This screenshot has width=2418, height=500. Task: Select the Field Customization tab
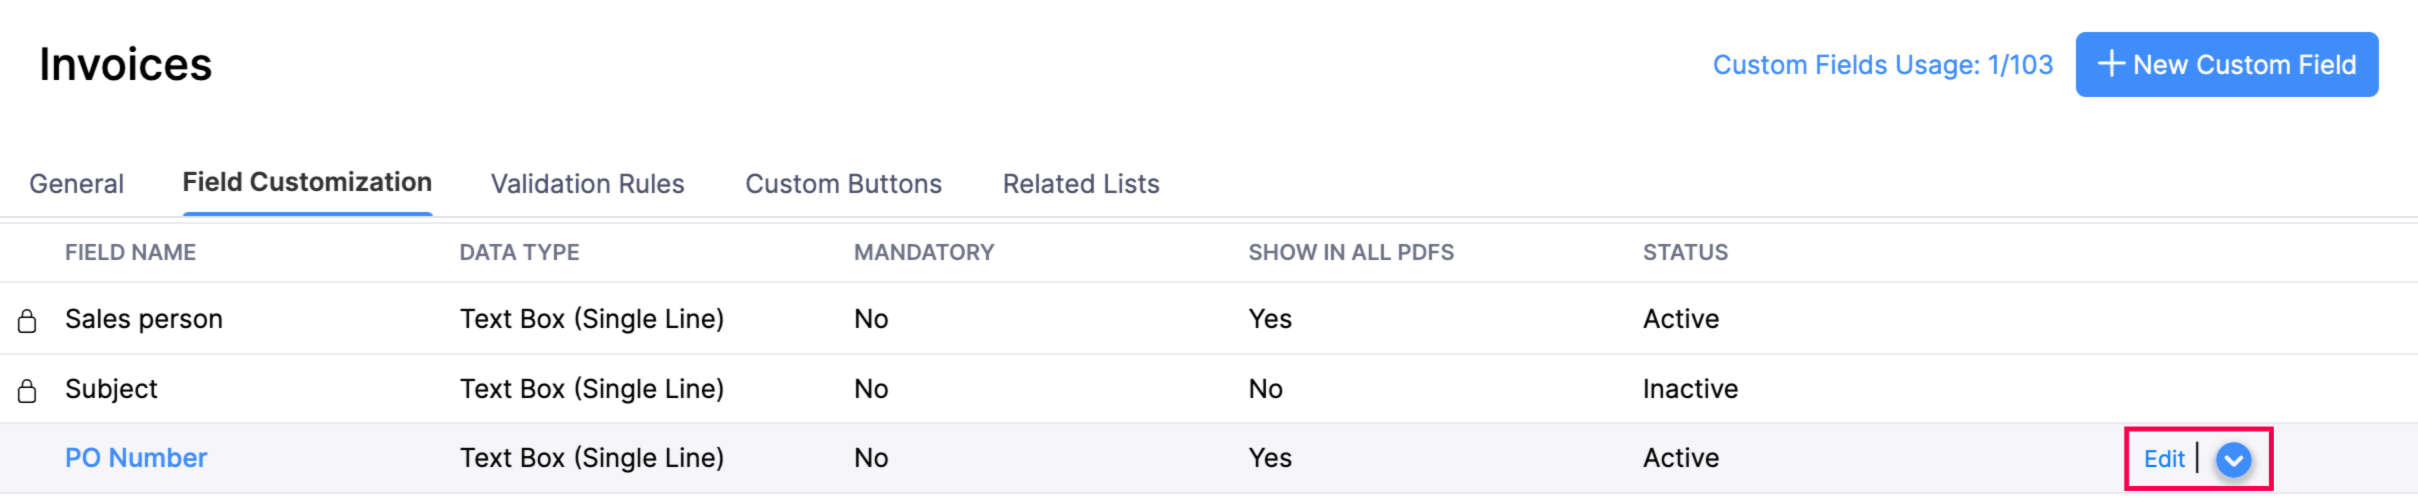click(307, 183)
